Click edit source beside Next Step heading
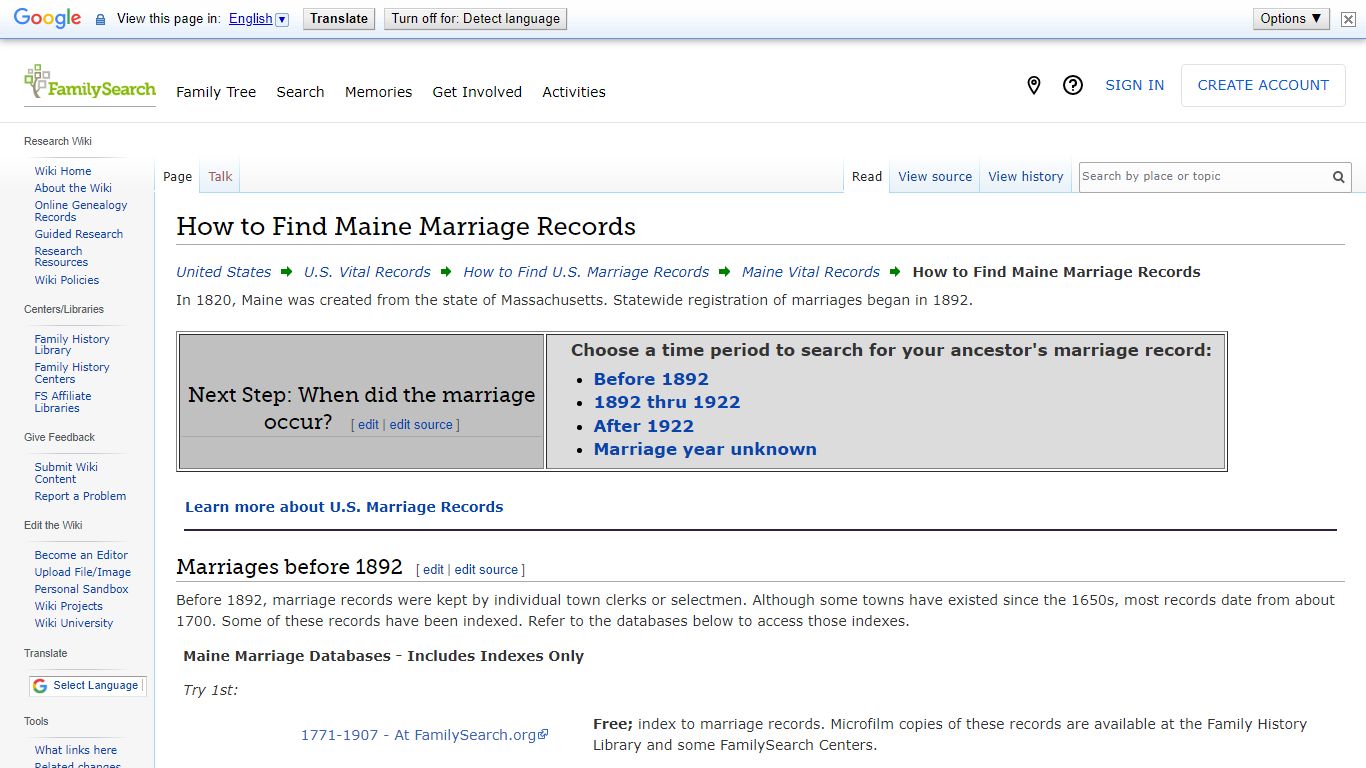 [x=421, y=425]
